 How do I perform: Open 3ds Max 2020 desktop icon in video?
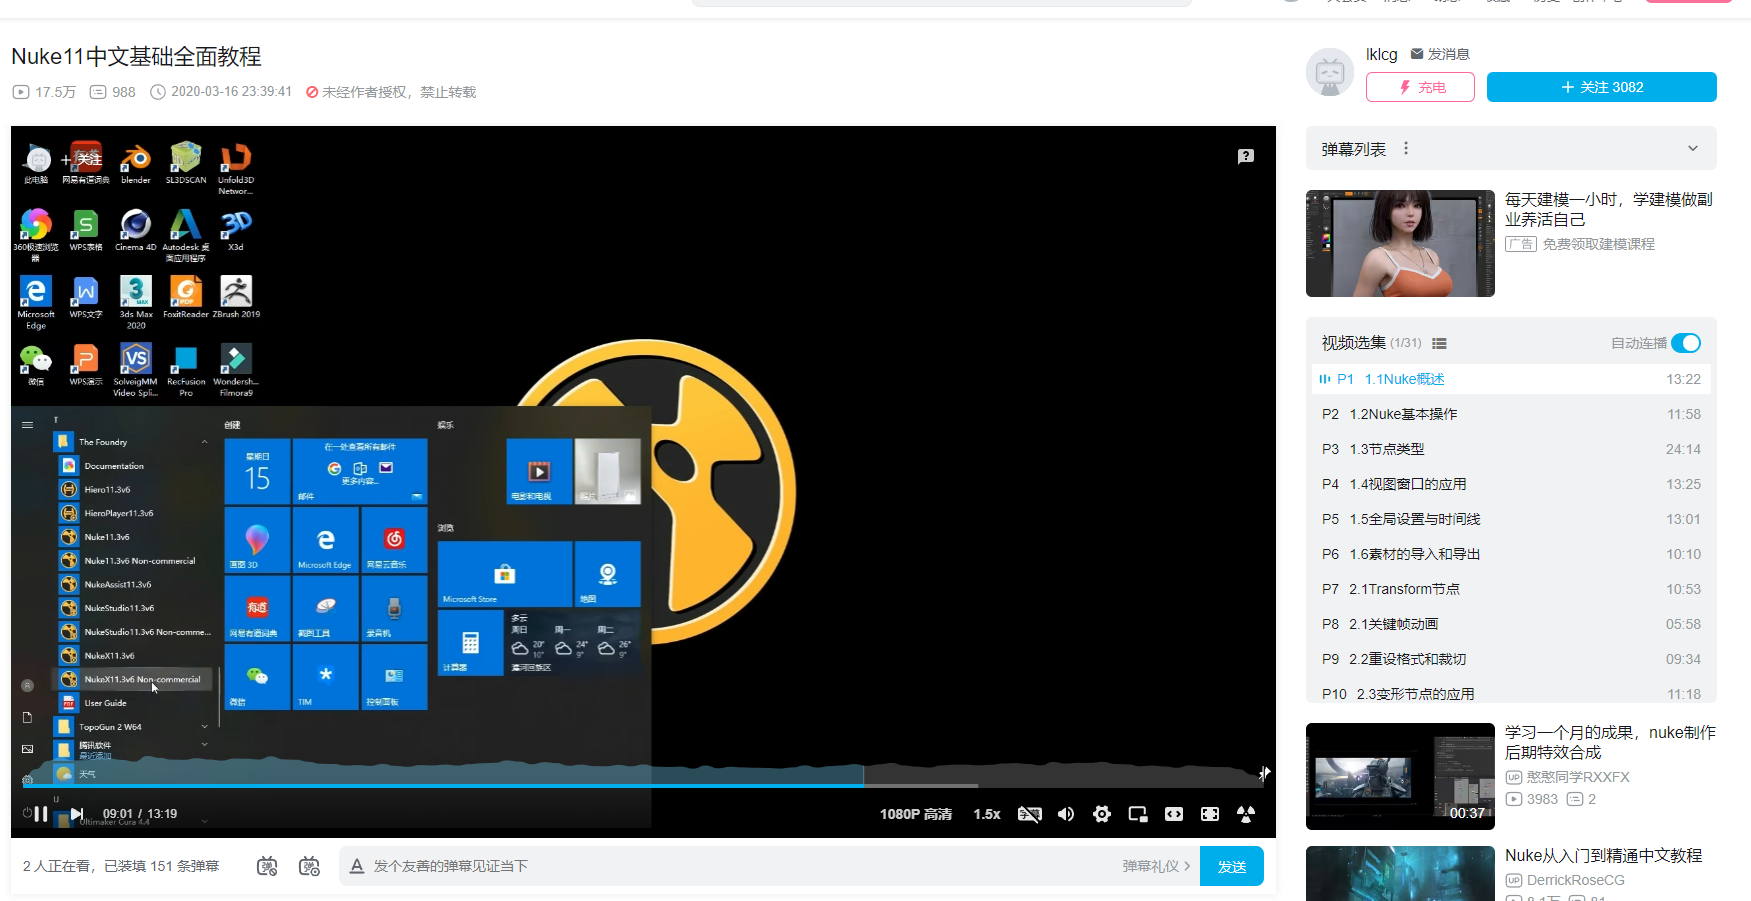(136, 303)
